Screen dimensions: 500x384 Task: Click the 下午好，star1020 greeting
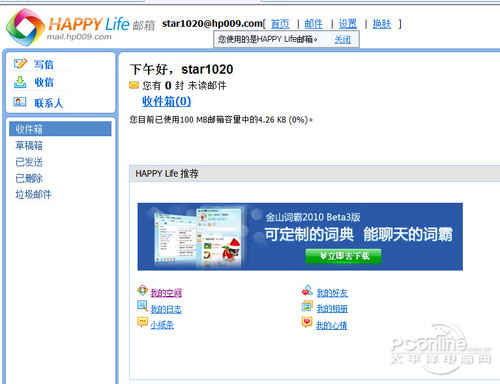click(x=182, y=69)
